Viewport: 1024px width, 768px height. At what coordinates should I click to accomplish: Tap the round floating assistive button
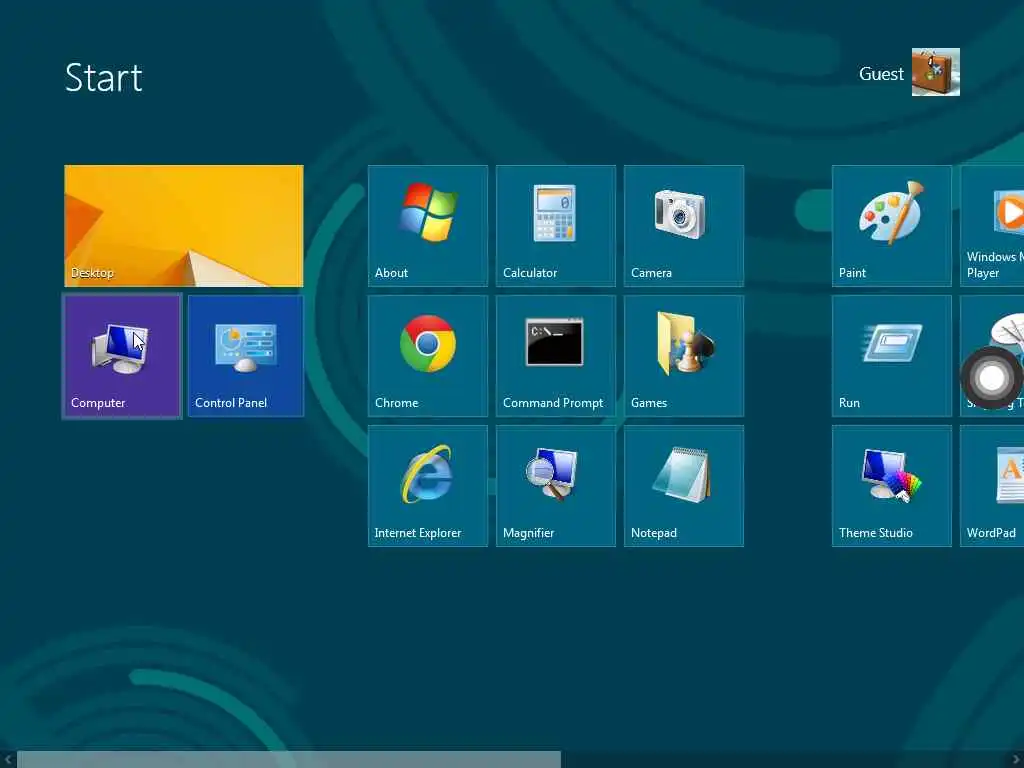(x=991, y=377)
